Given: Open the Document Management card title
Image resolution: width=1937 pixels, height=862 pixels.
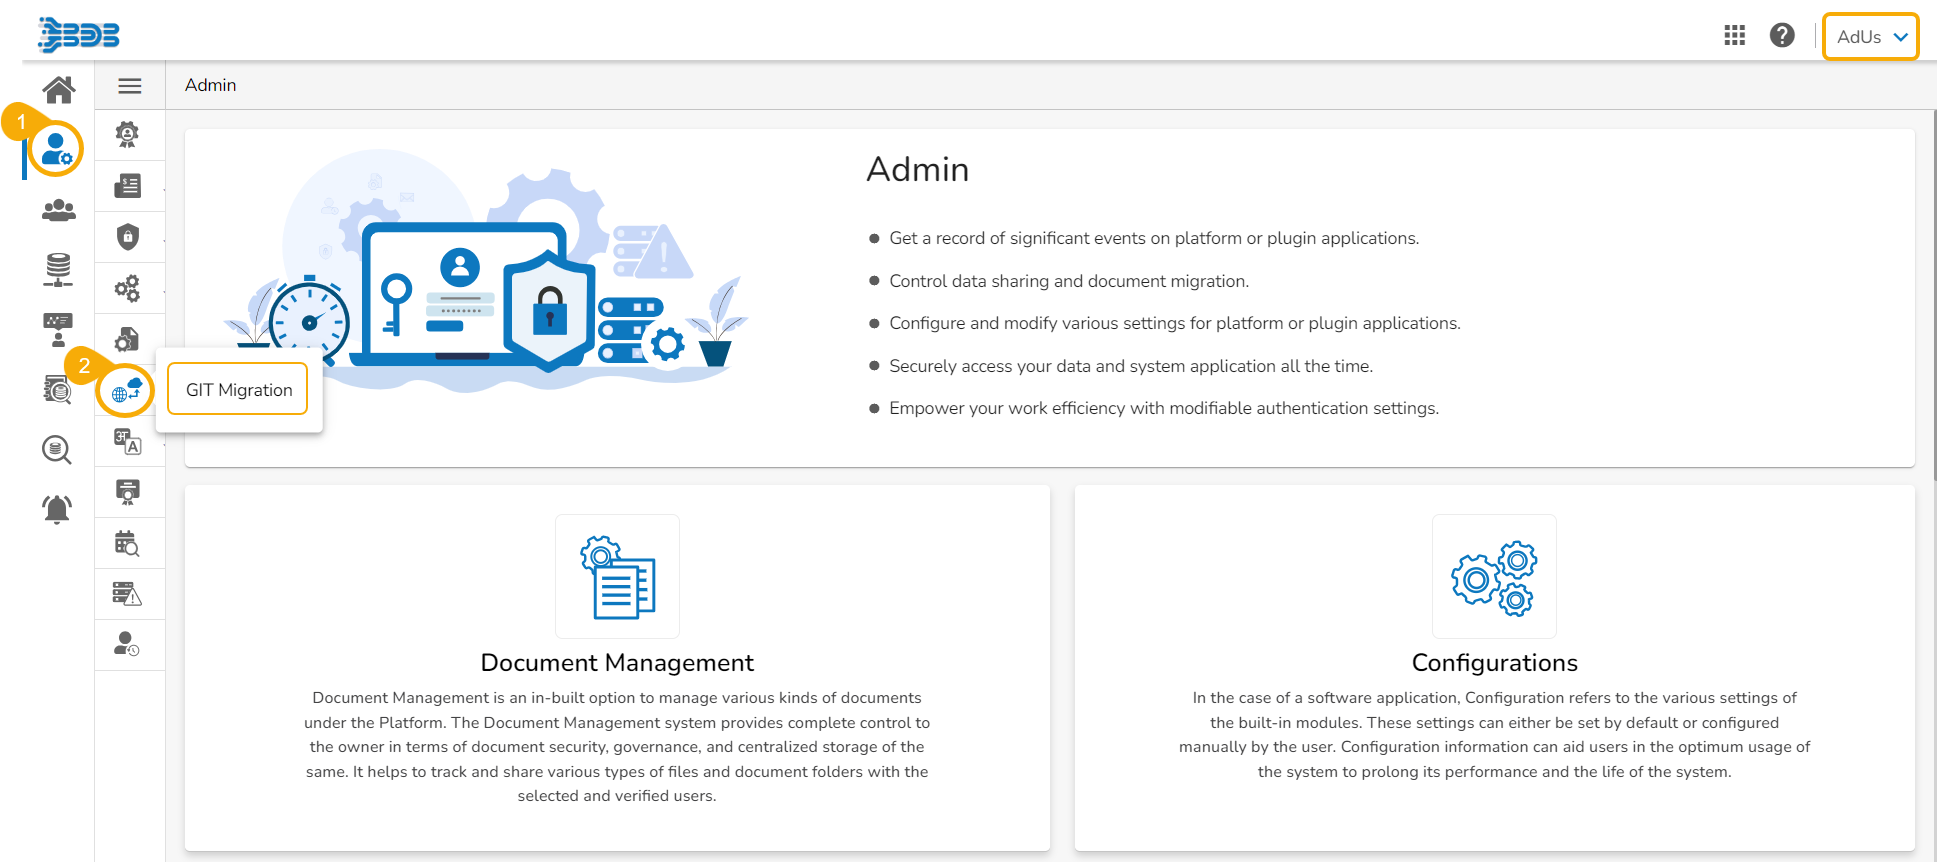Looking at the screenshot, I should point(617,663).
